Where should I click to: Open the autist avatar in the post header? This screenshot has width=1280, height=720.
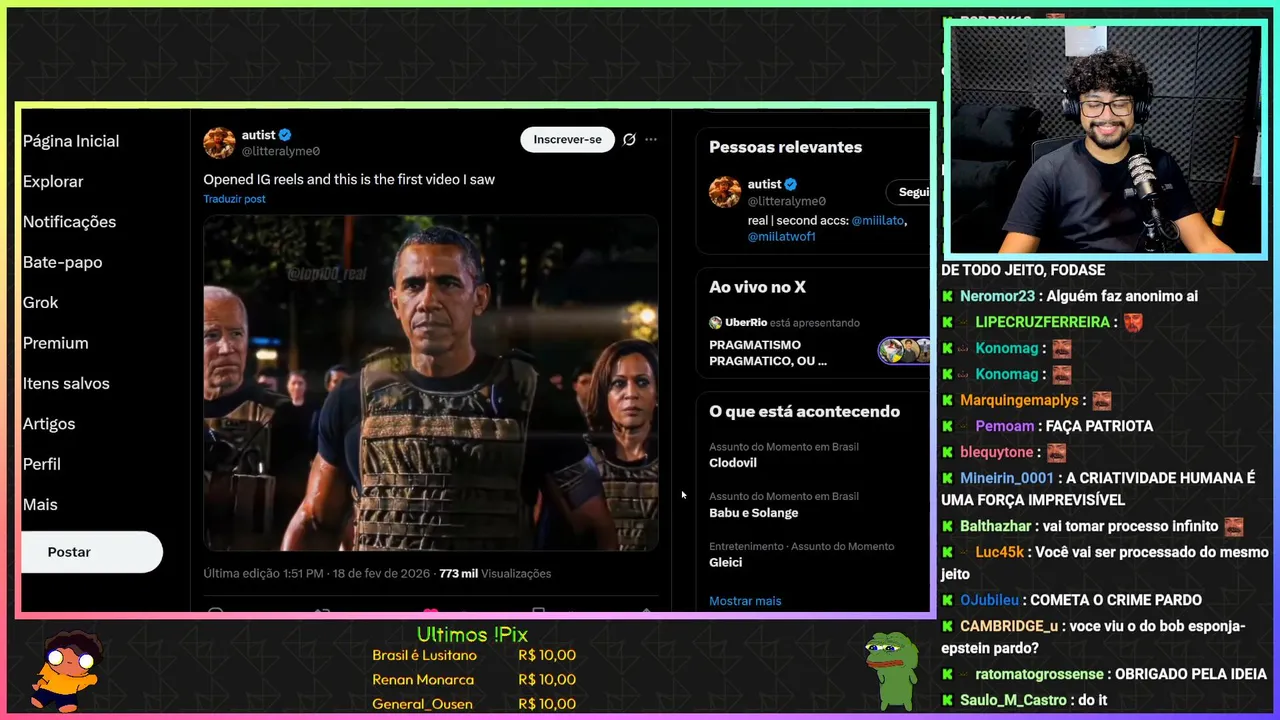click(x=219, y=143)
